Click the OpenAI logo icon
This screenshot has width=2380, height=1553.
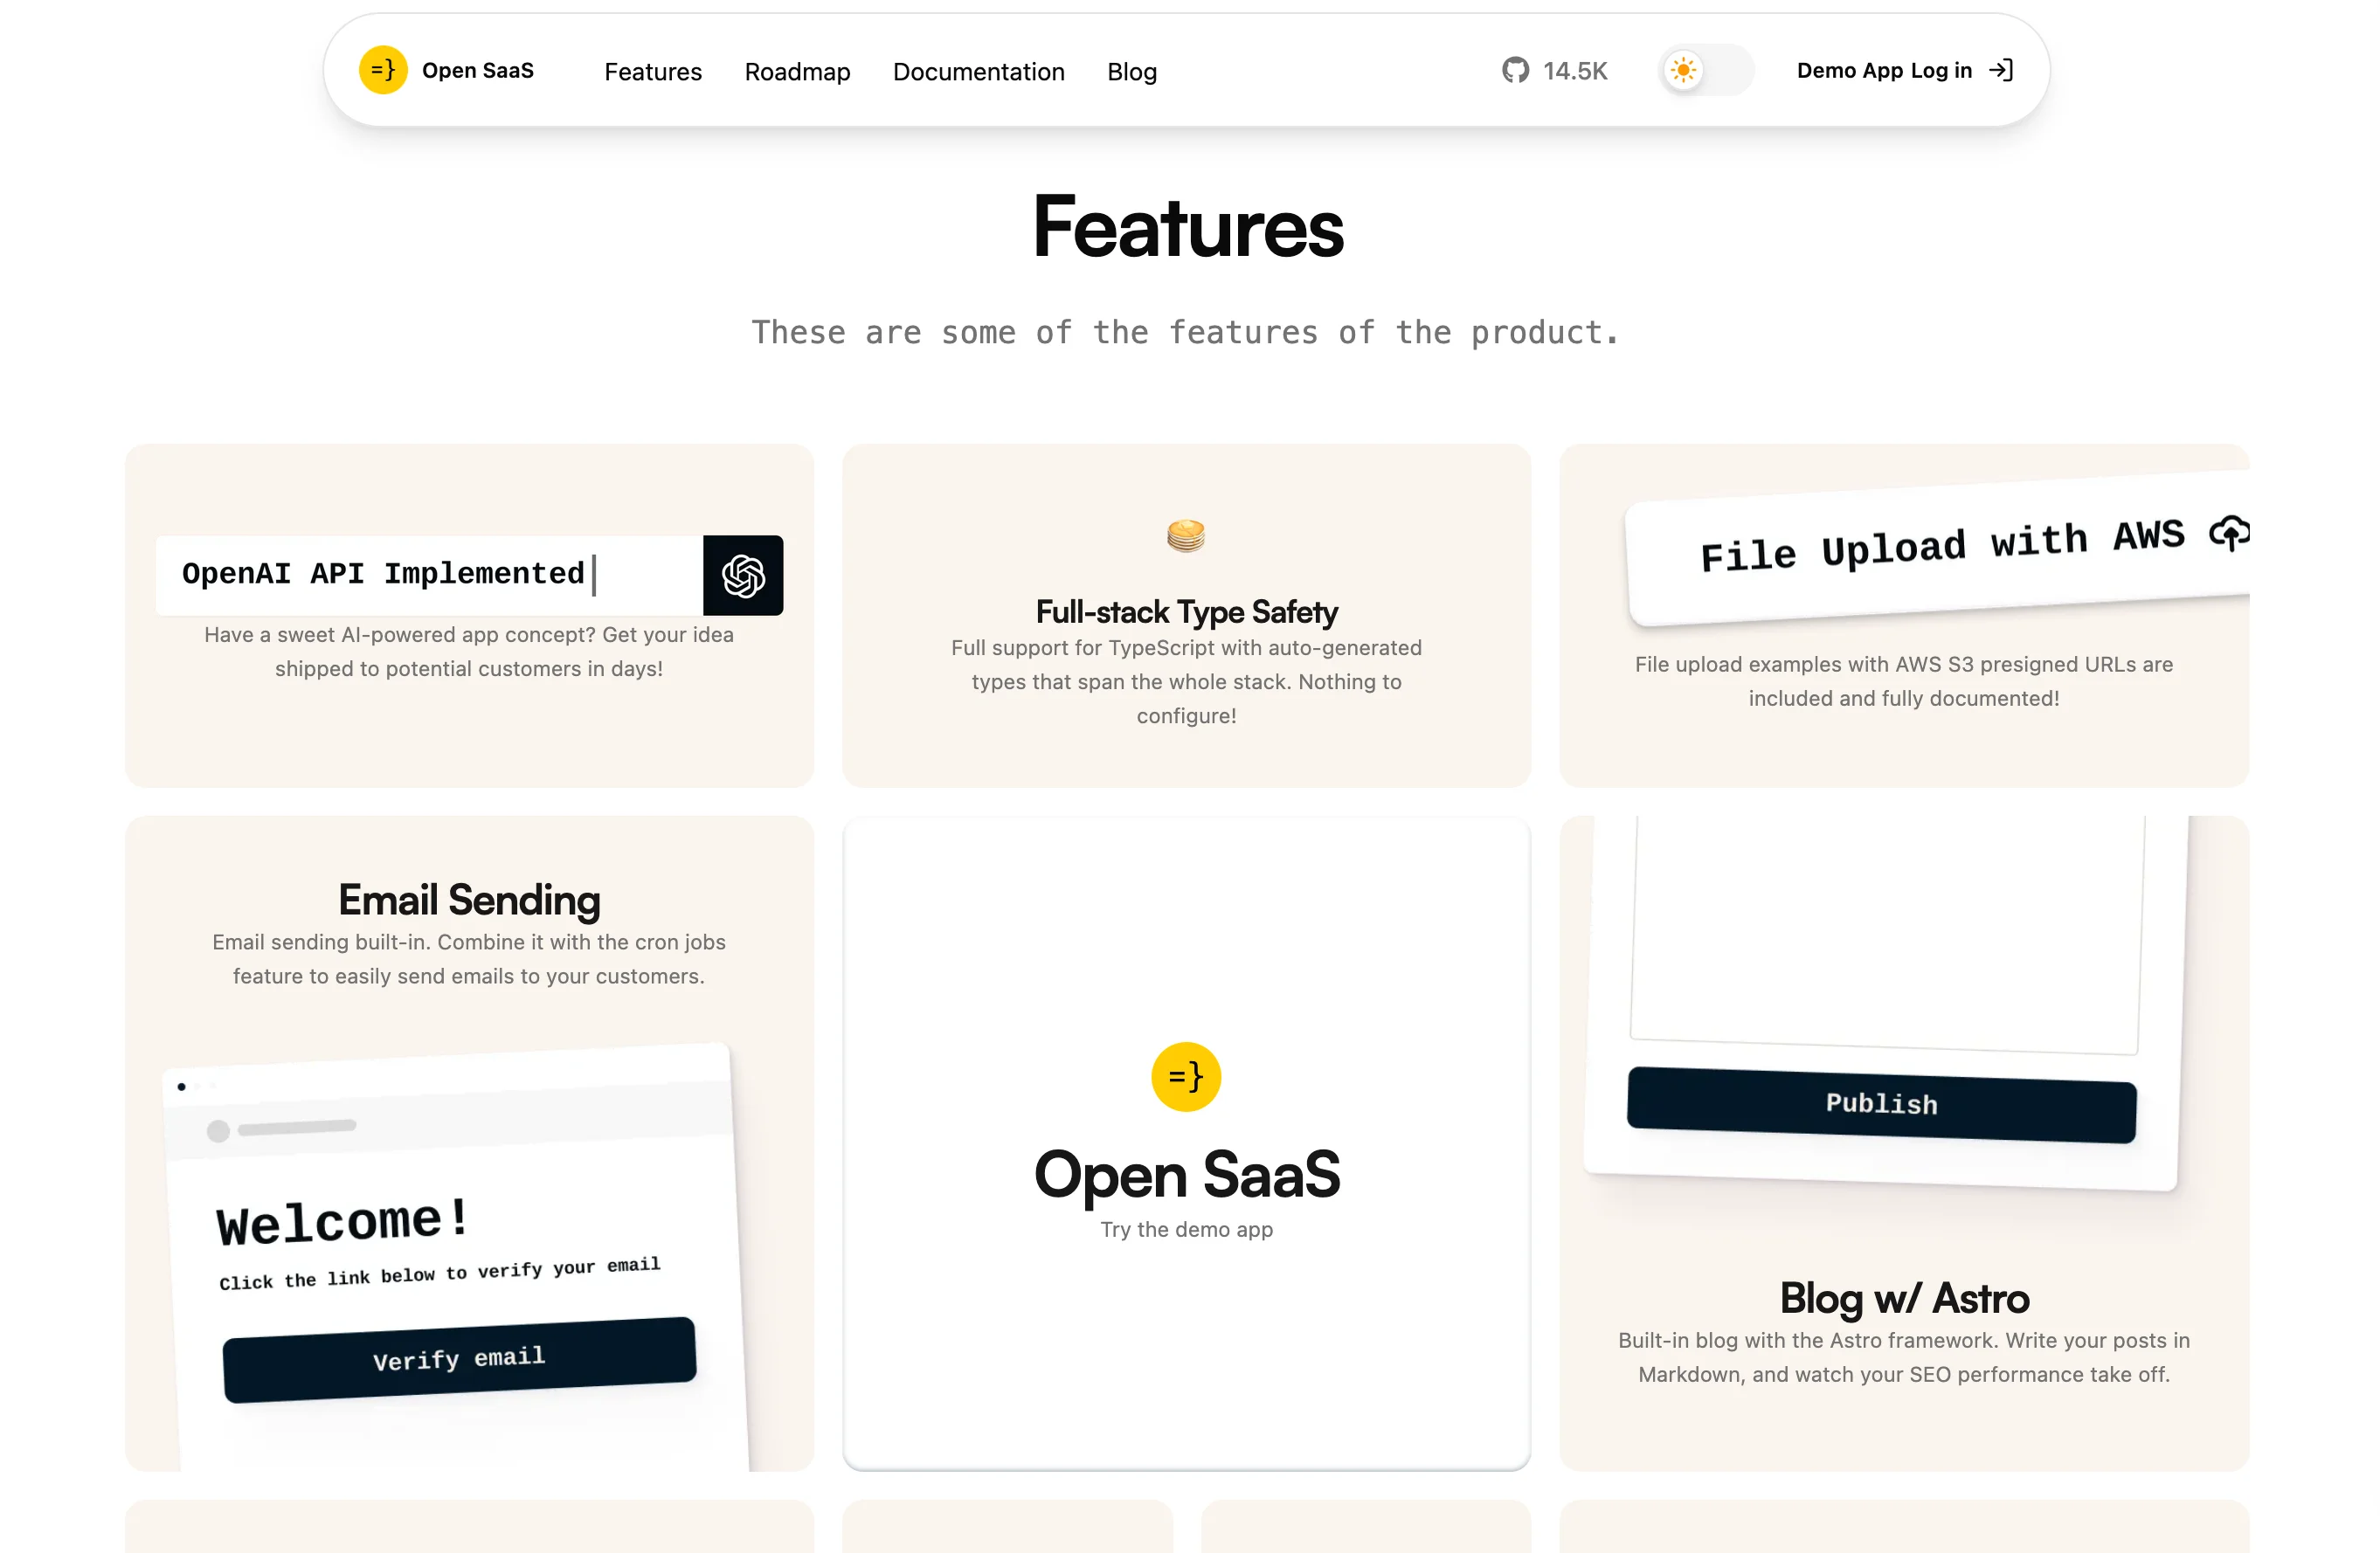tap(743, 575)
